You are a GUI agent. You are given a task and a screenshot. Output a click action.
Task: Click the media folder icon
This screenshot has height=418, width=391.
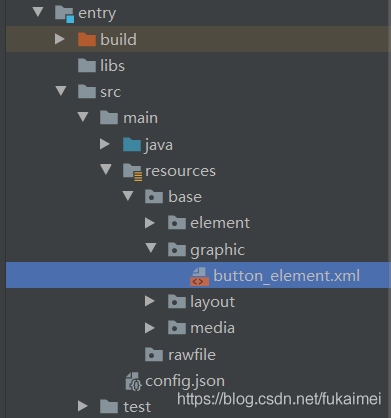tap(177, 328)
